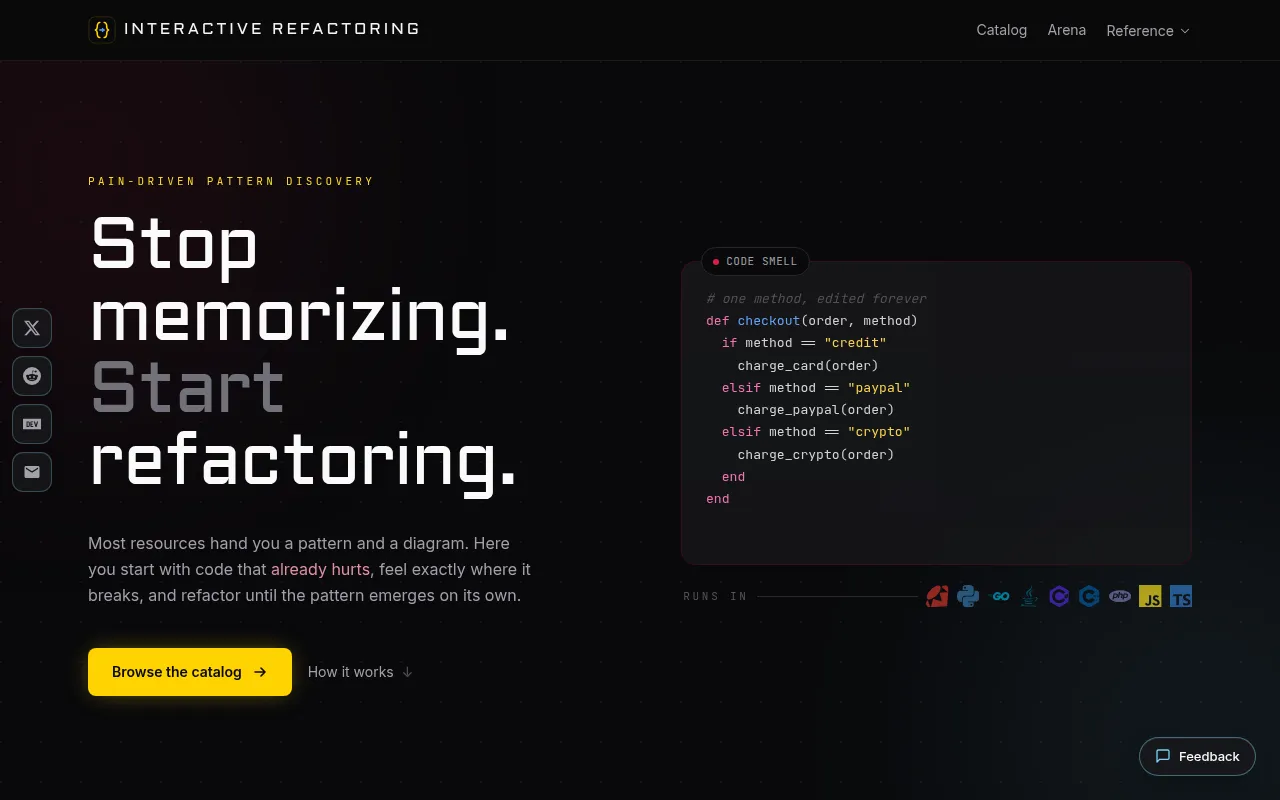Viewport: 1280px width, 800px height.
Task: Open the Feedback button
Action: 1197,756
